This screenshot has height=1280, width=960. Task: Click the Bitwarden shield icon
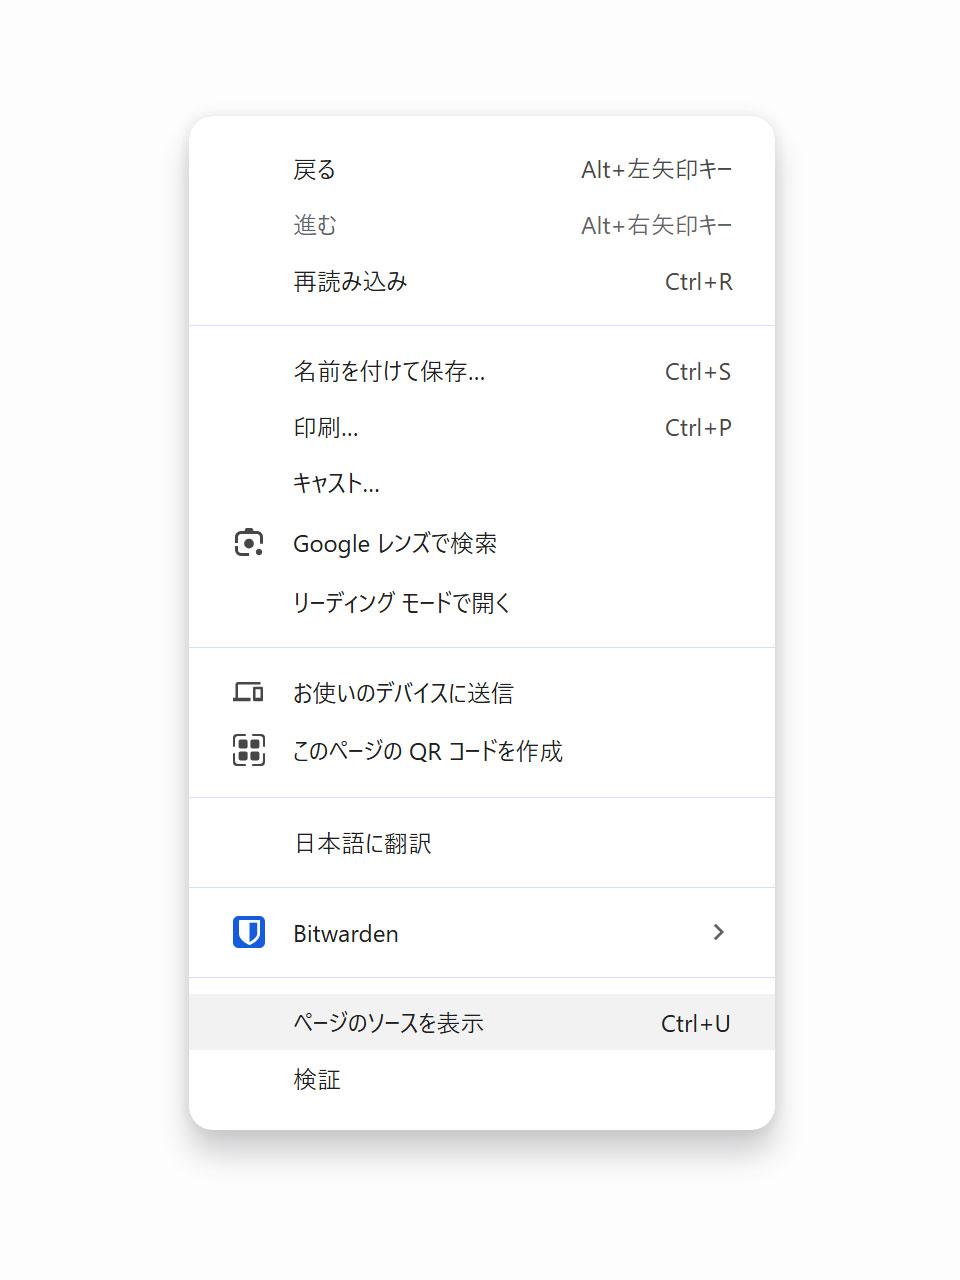tap(249, 932)
